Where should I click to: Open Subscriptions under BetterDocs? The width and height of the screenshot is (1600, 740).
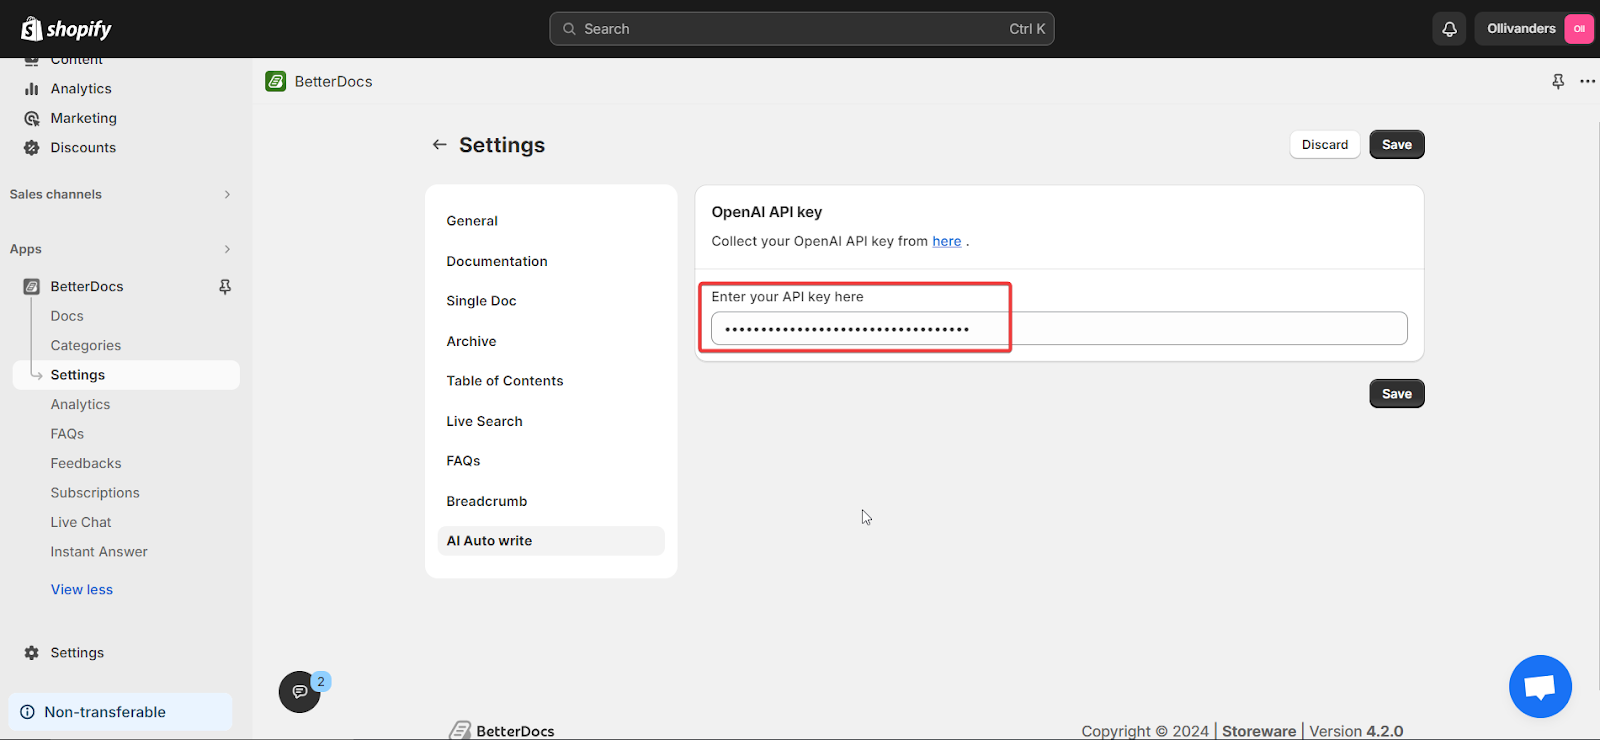click(x=95, y=493)
